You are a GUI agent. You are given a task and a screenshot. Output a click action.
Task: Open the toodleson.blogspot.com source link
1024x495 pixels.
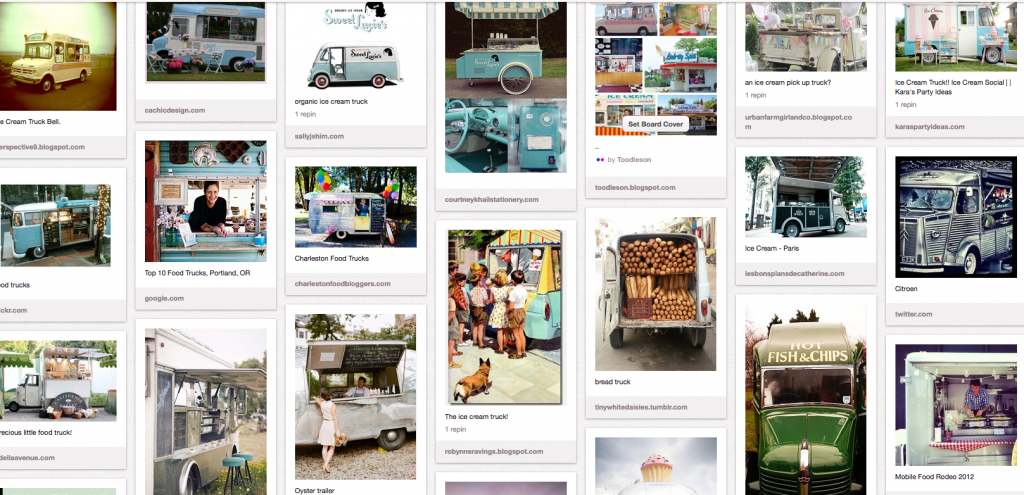[635, 187]
